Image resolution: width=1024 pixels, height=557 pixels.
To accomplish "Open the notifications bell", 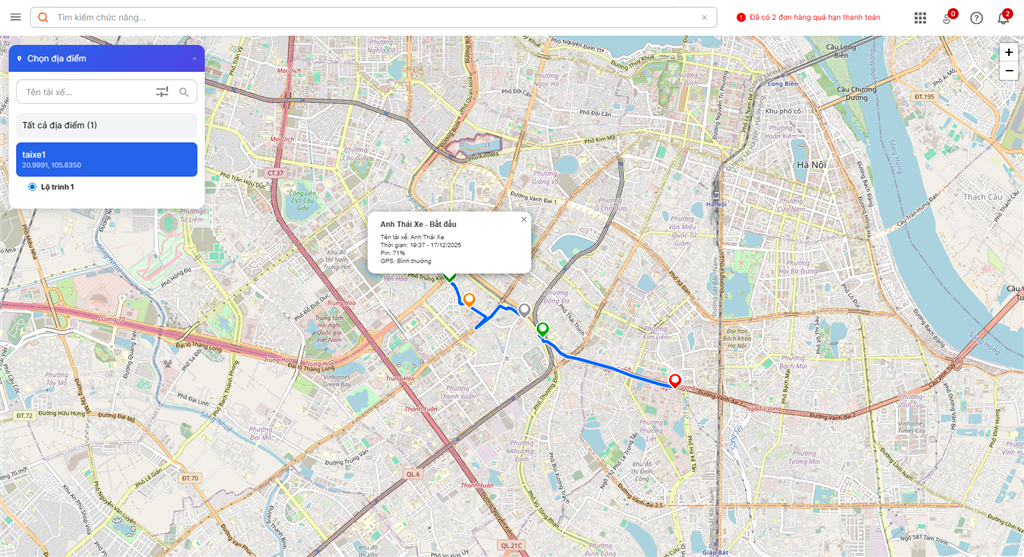I will tap(1003, 18).
